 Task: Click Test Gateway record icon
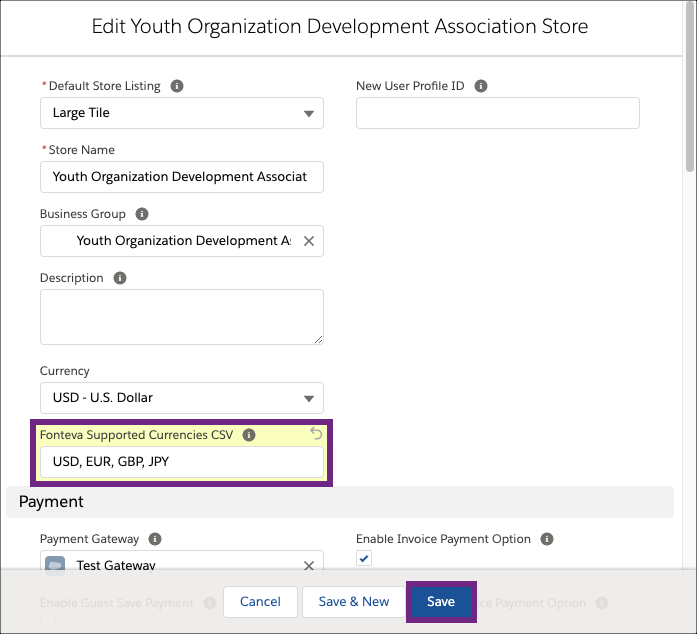pos(55,566)
